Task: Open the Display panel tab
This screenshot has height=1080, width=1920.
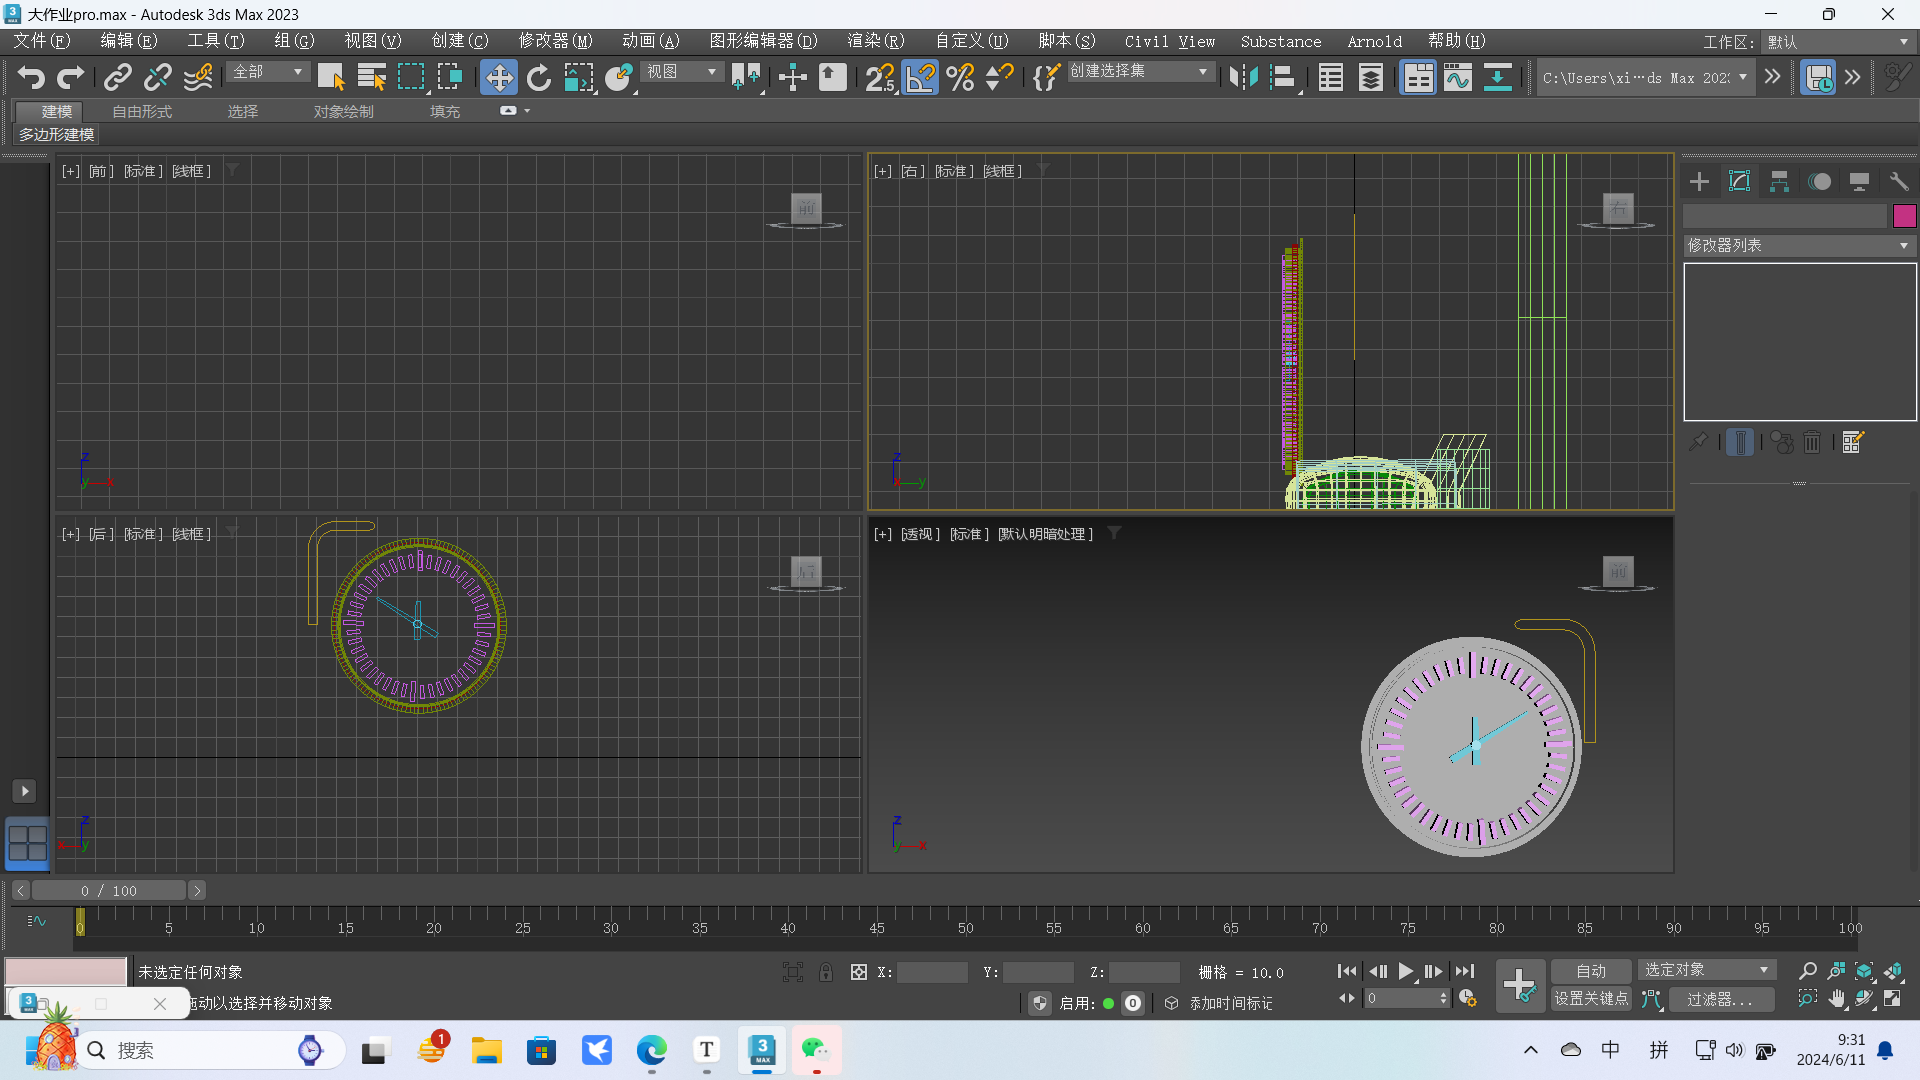Action: pos(1859,181)
